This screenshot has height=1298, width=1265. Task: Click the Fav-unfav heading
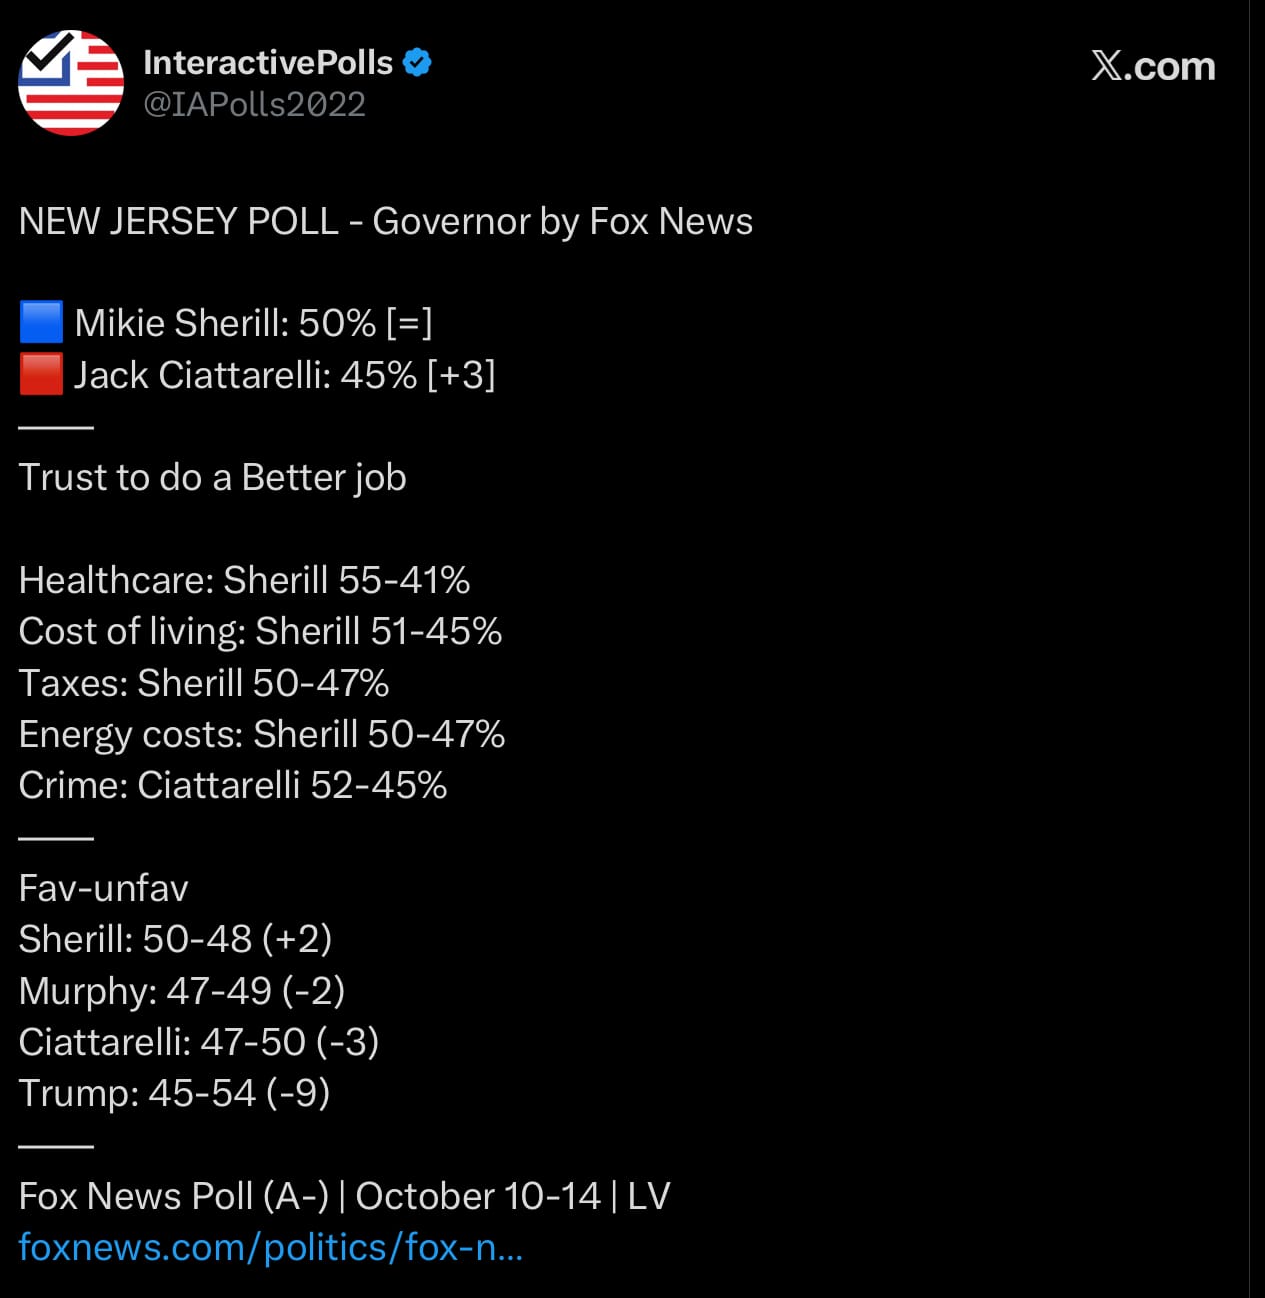point(103,888)
